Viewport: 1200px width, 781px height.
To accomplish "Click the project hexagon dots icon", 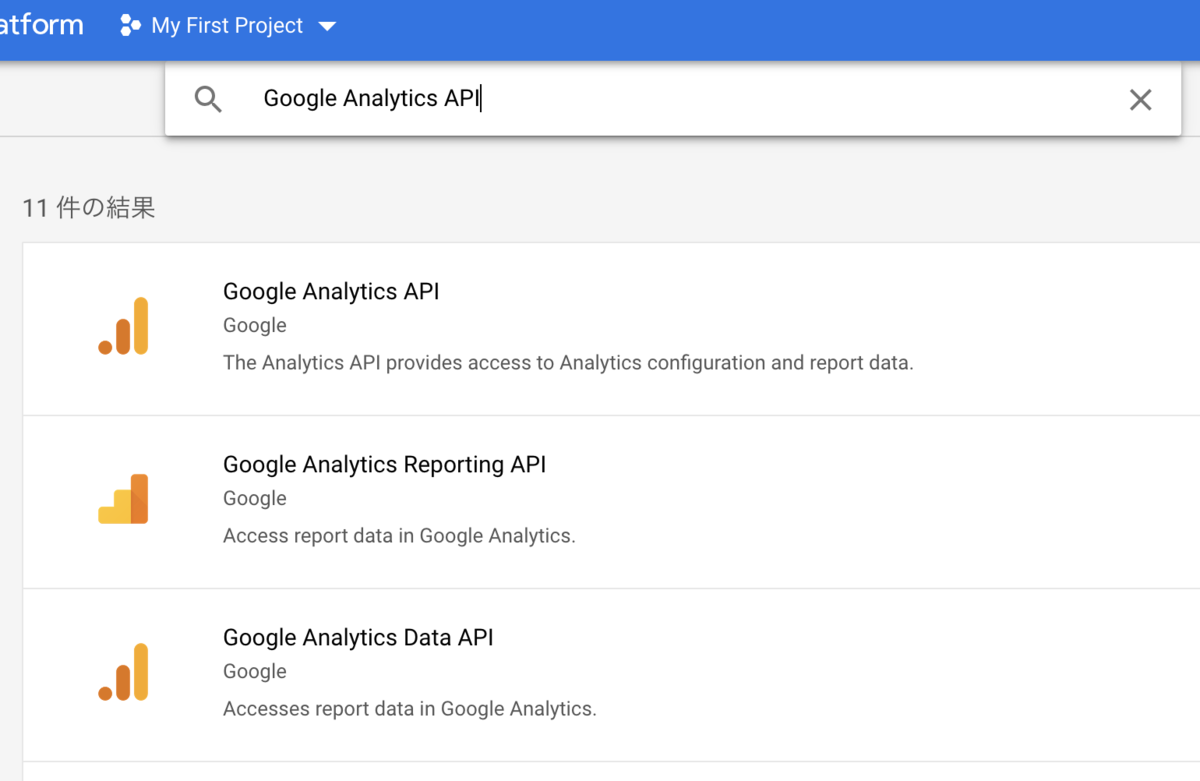I will coord(130,26).
